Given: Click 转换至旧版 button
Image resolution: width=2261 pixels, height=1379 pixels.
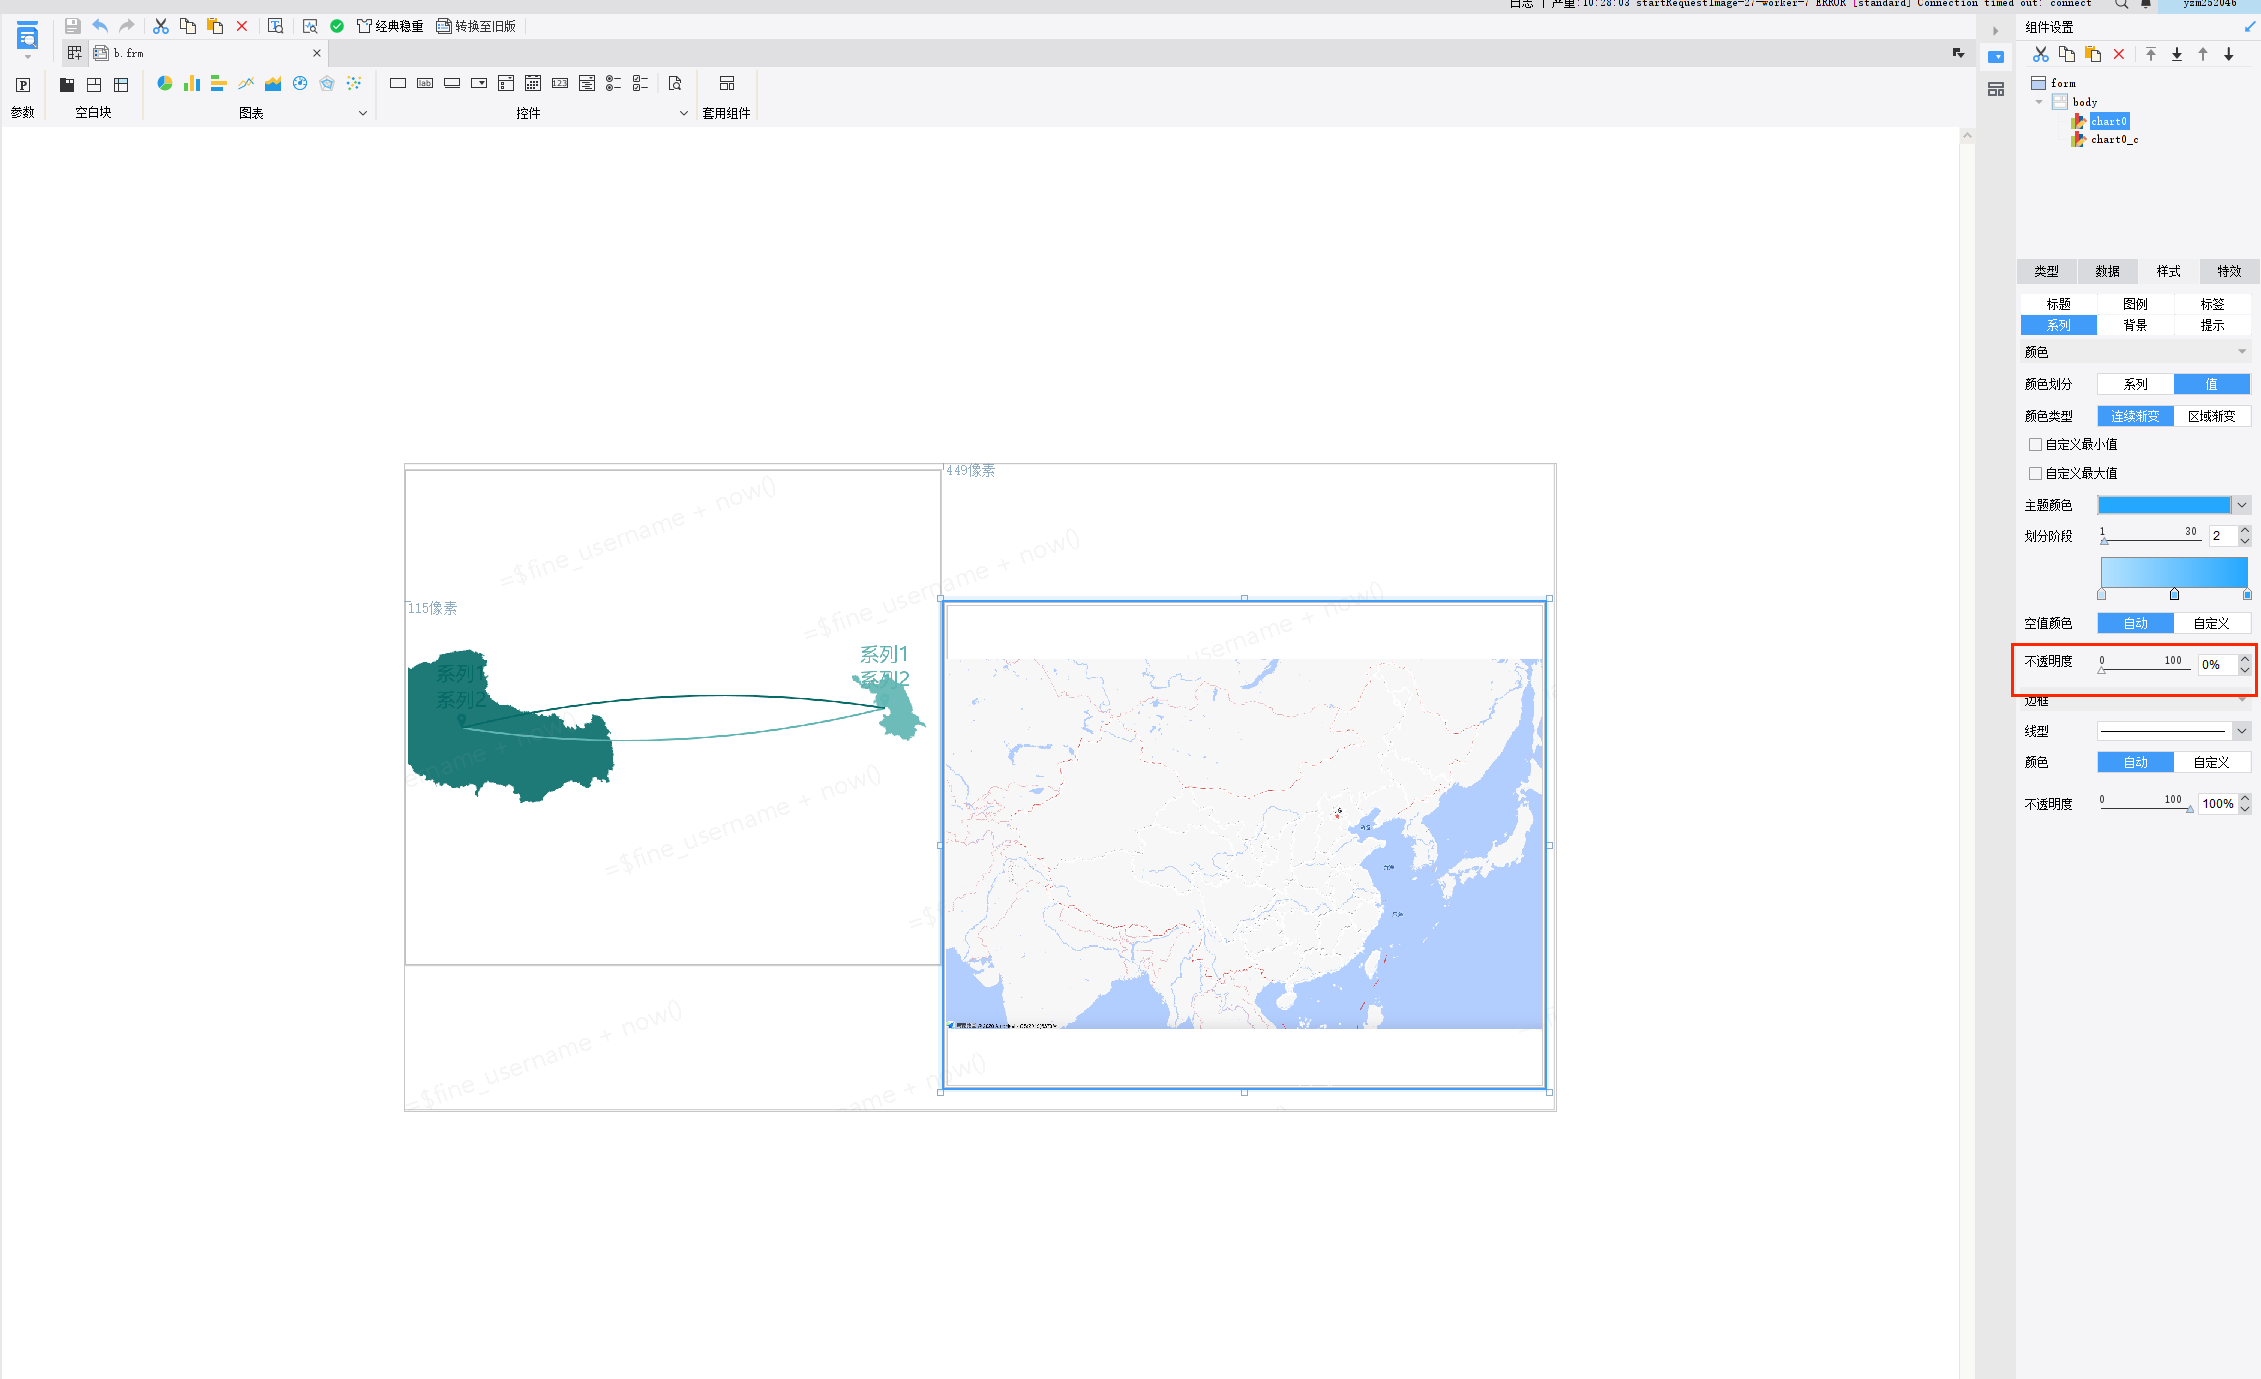Looking at the screenshot, I should tap(476, 26).
